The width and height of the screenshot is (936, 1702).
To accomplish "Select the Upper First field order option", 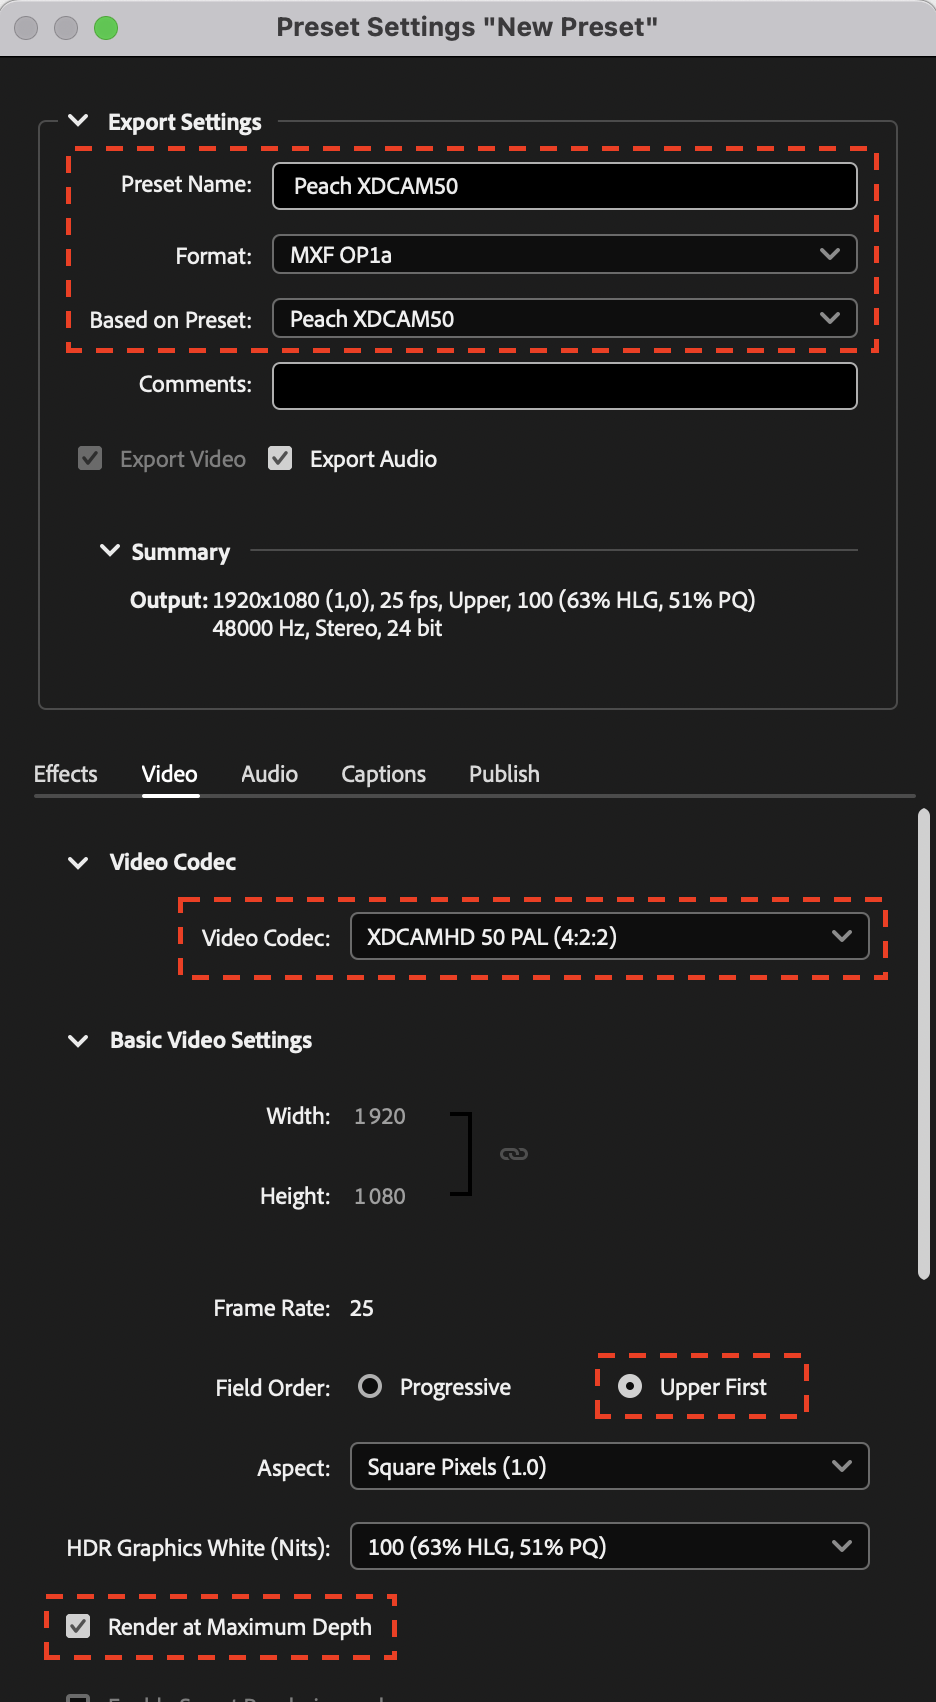I will tap(630, 1386).
